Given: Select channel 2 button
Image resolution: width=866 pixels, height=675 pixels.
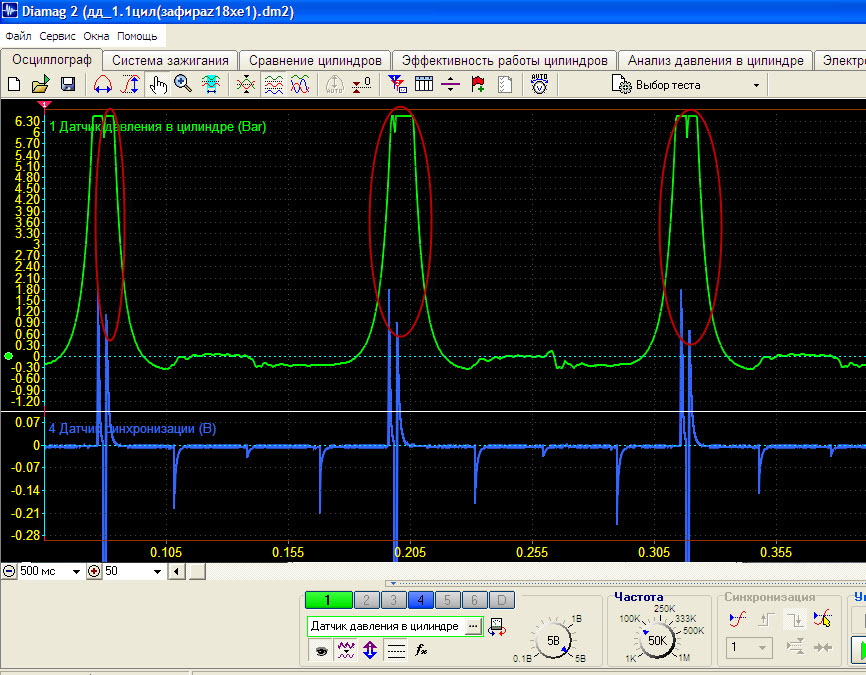Looking at the screenshot, I should (367, 600).
